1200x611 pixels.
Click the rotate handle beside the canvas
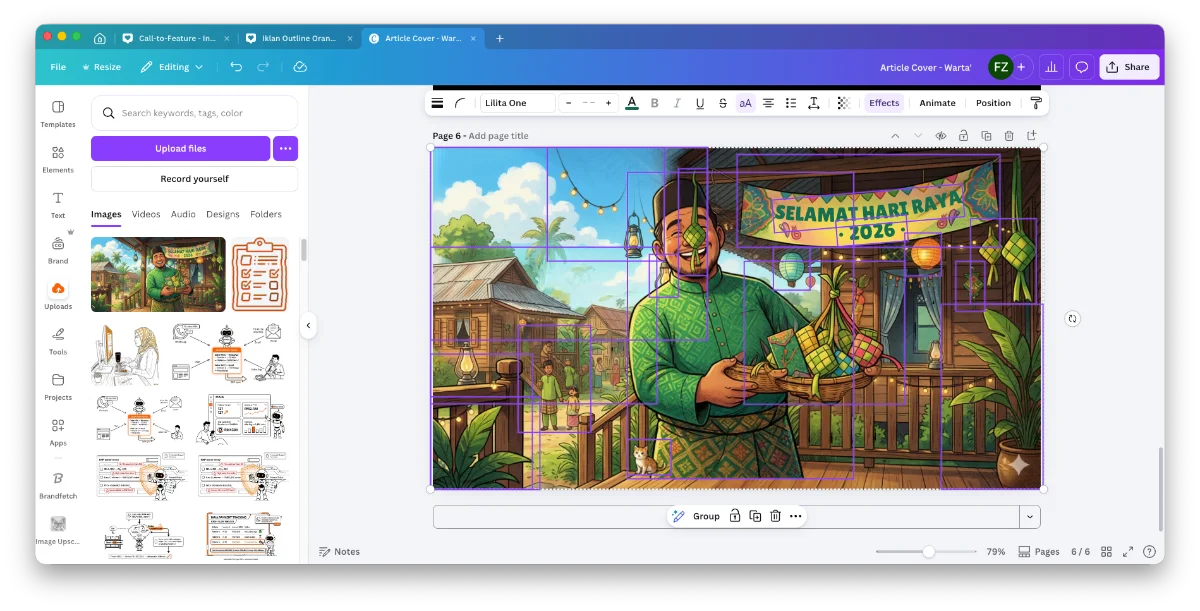[1072, 318]
